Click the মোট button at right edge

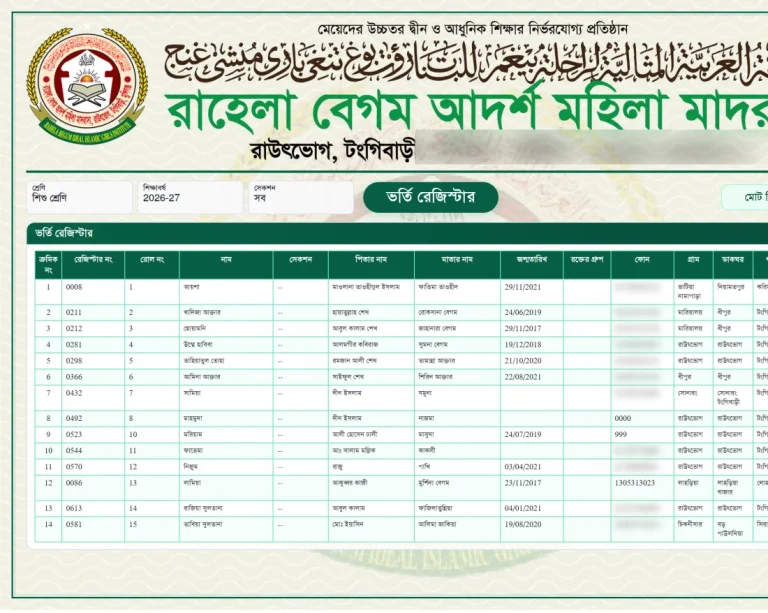pyautogui.click(x=745, y=197)
